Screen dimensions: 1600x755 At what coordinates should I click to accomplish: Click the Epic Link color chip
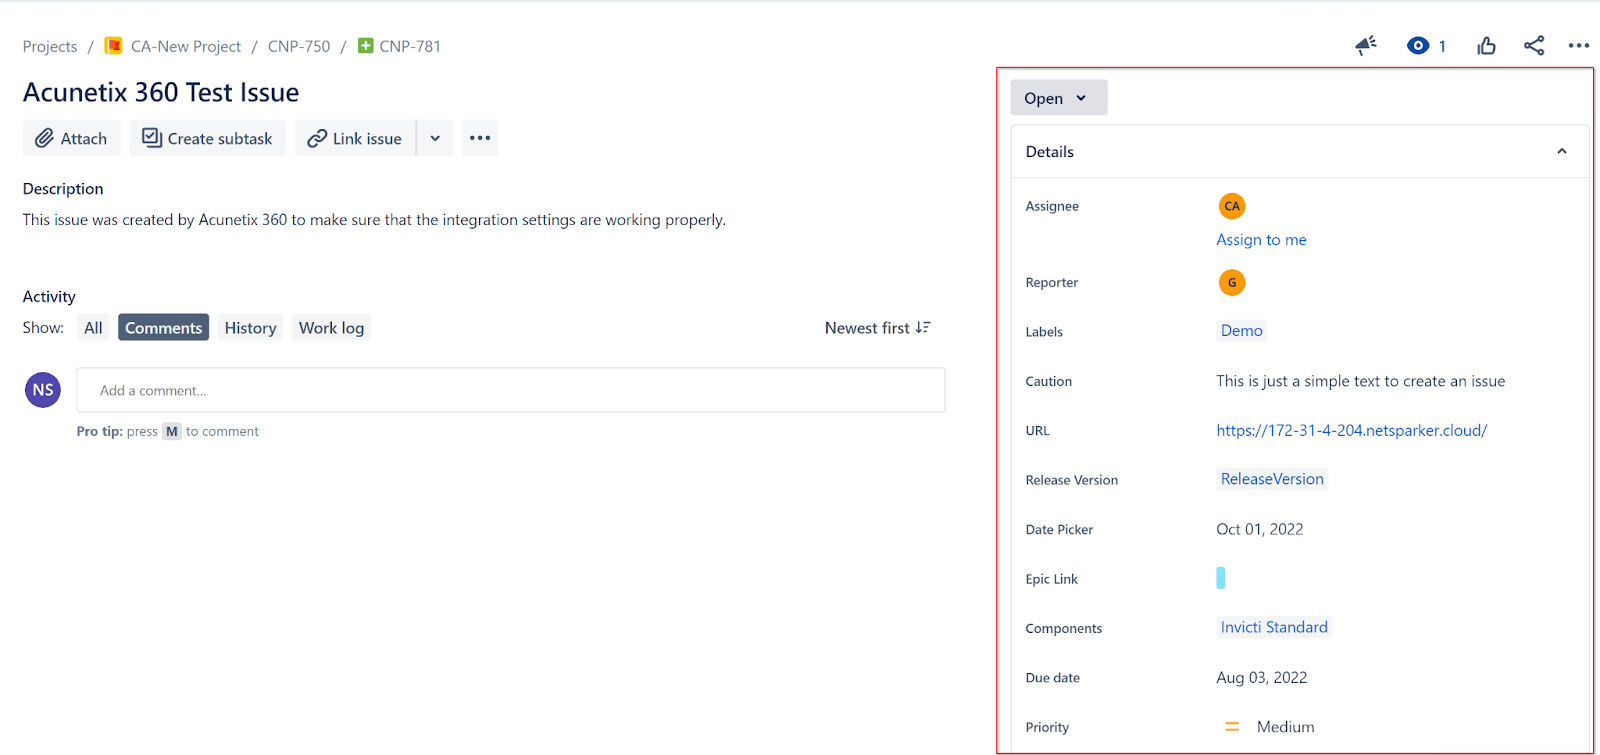[x=1221, y=578]
